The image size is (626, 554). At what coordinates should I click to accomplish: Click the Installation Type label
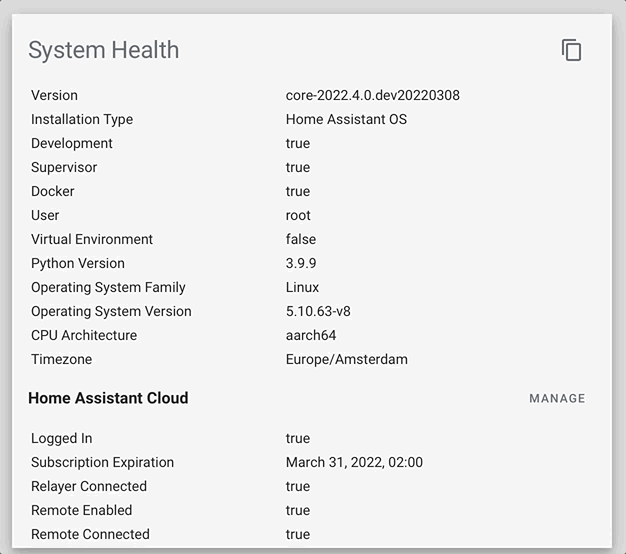point(82,120)
